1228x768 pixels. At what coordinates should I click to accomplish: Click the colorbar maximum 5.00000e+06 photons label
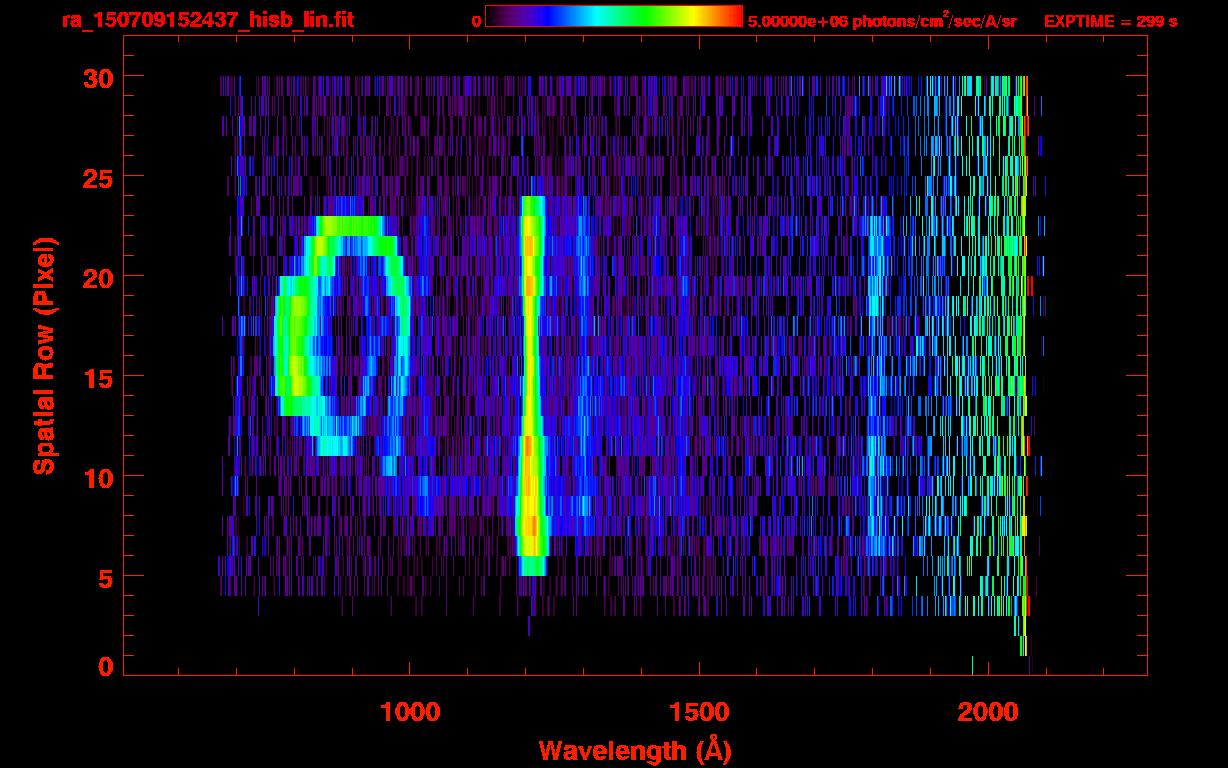point(882,20)
